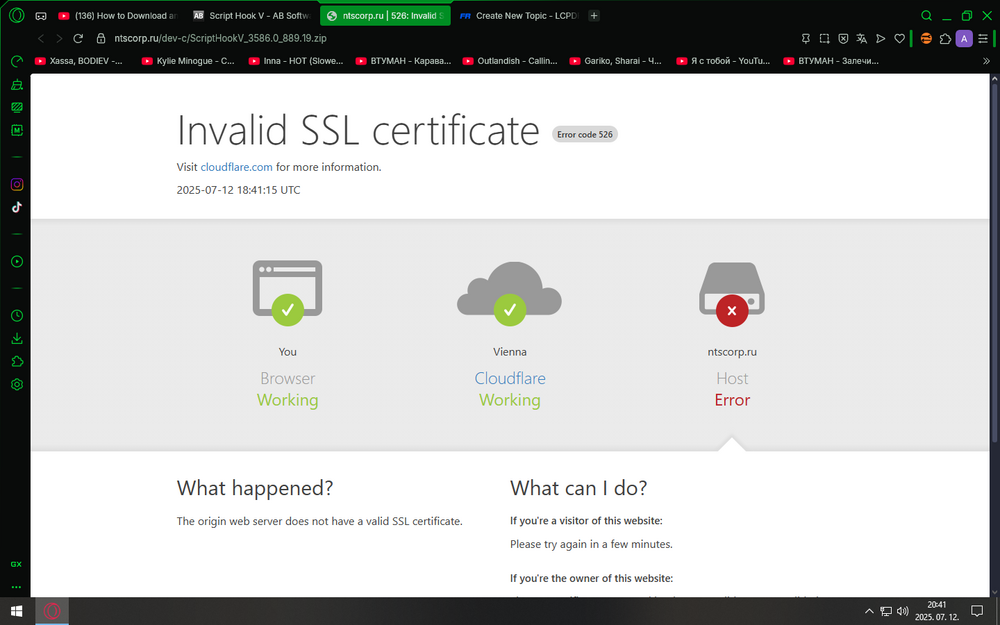The image size is (1000, 625).
Task: Open a new tab with the plus button
Action: 594,16
